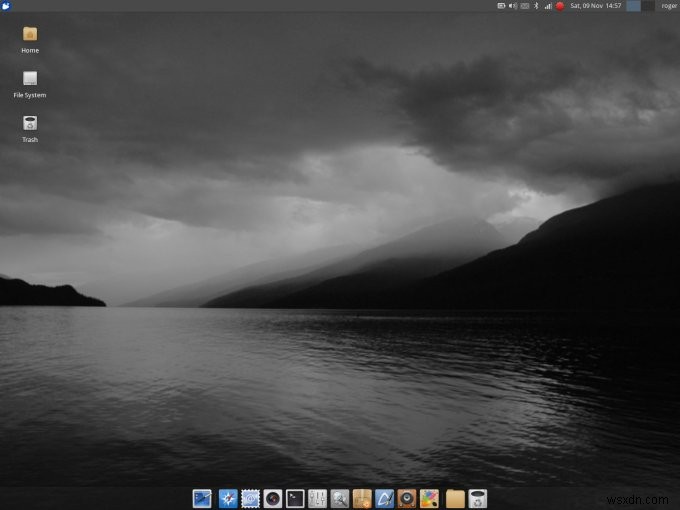Open the trash can in dock
This screenshot has width=680, height=510.
pyautogui.click(x=478, y=499)
